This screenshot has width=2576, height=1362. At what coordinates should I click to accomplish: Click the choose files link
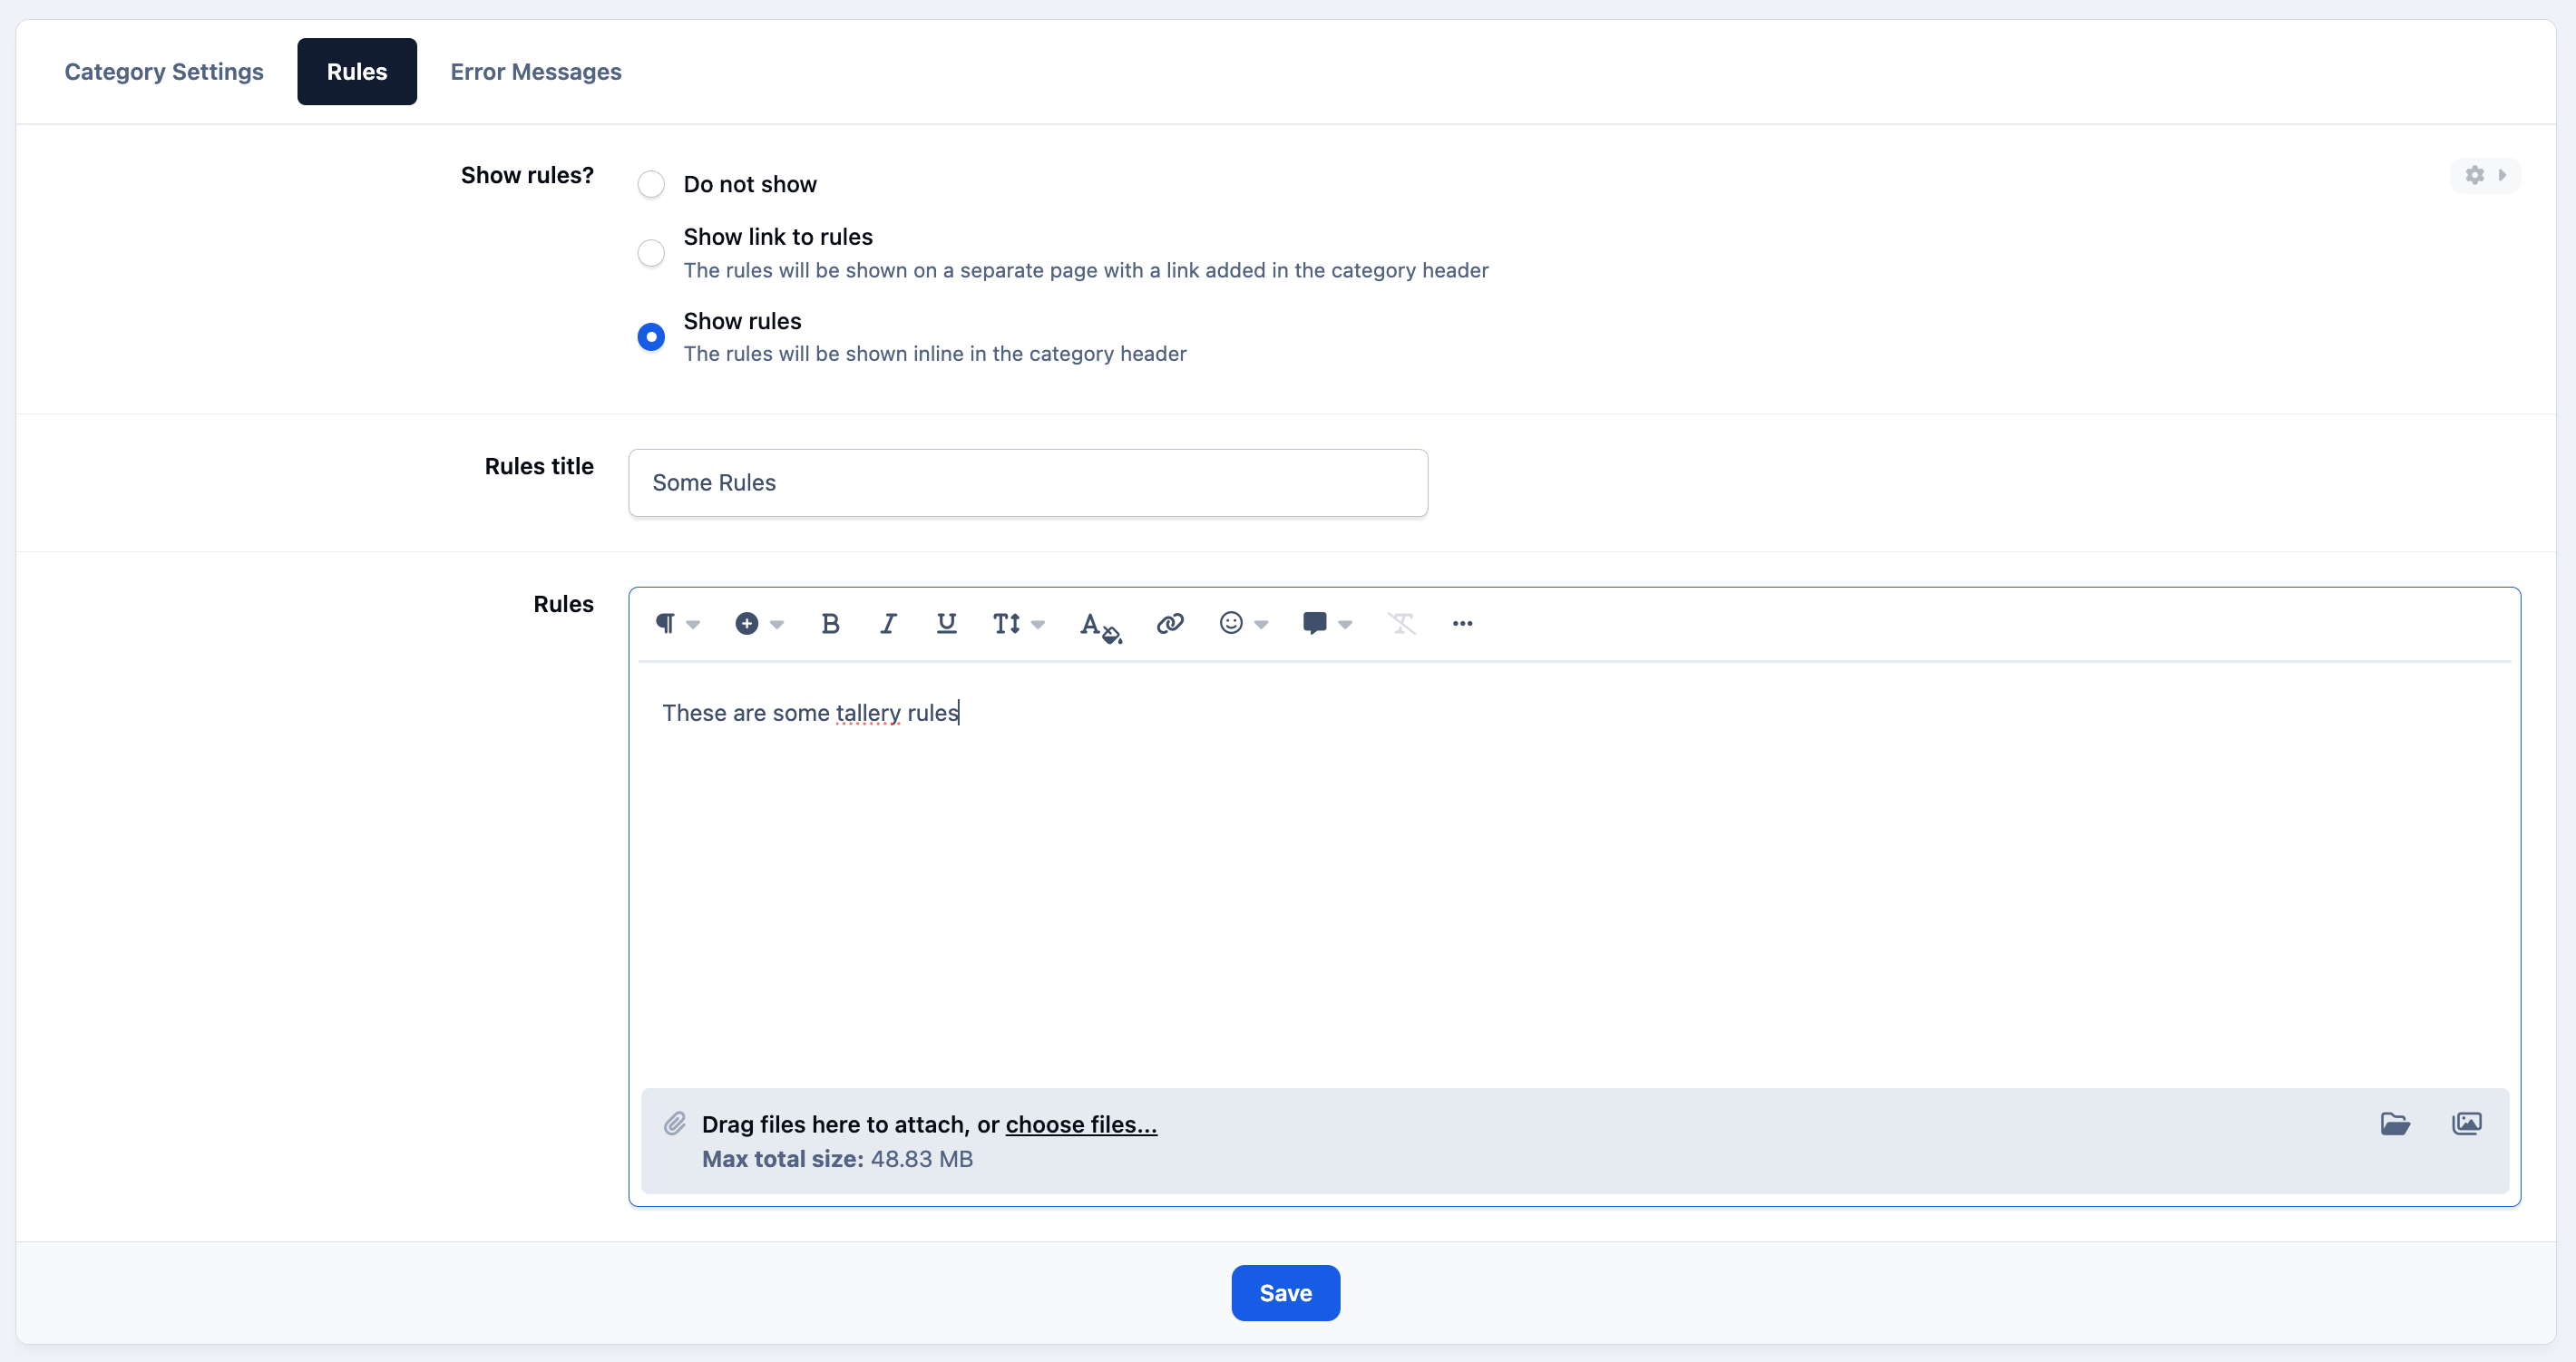click(1081, 1125)
